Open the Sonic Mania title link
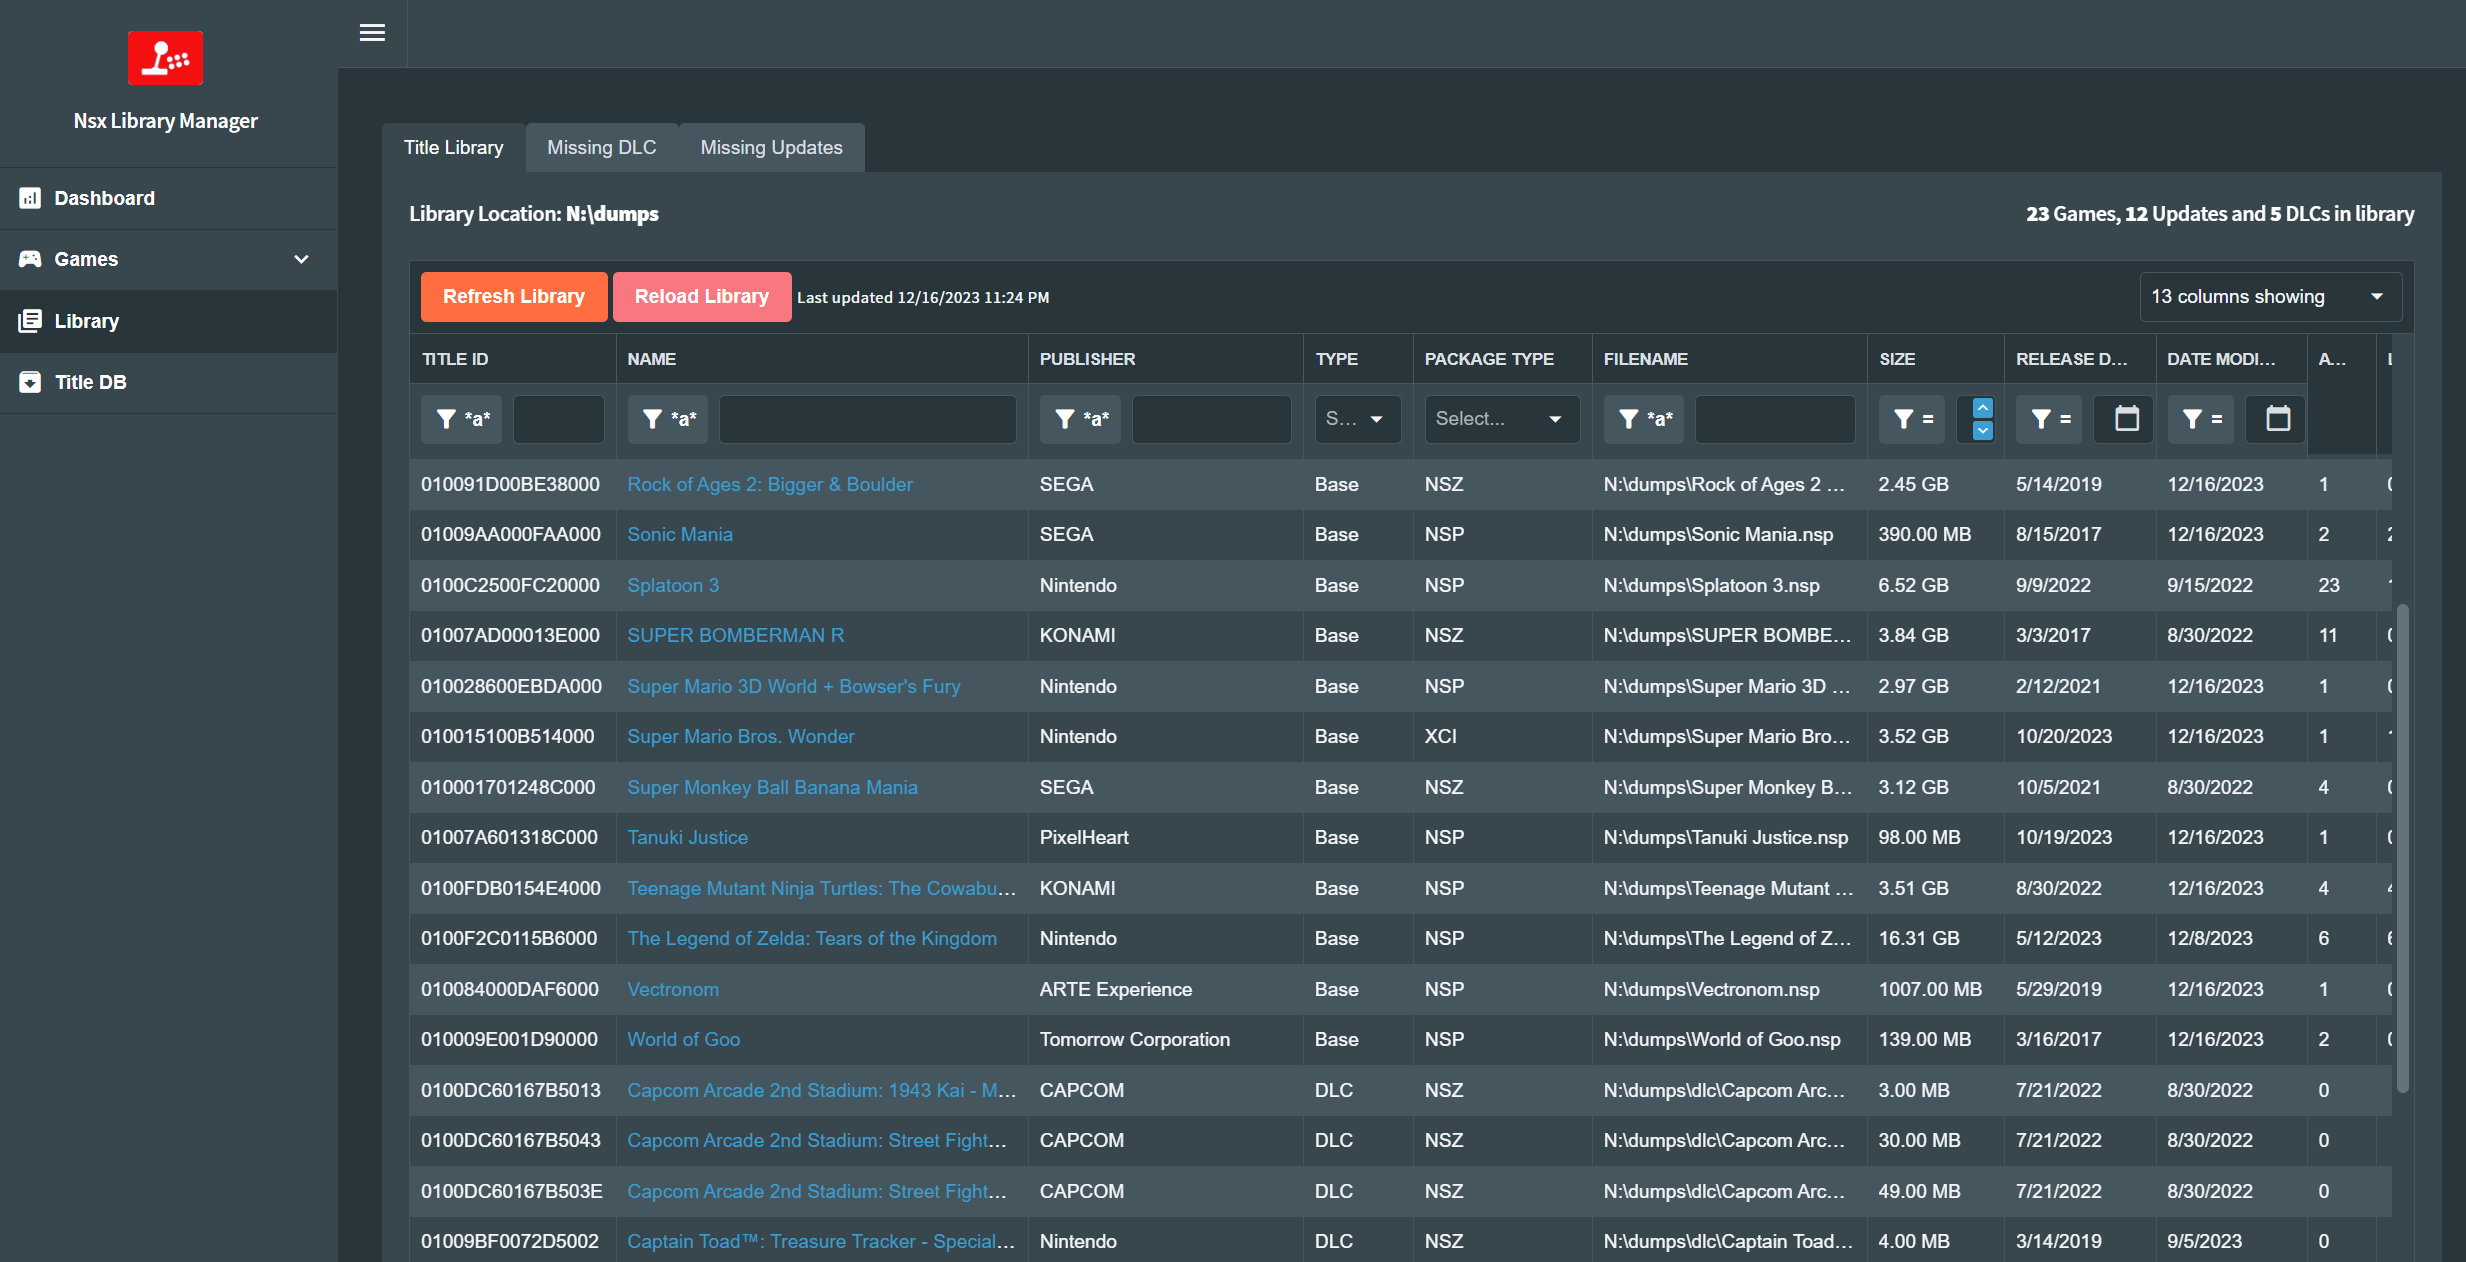Screen dimensions: 2466x1262 coord(680,535)
